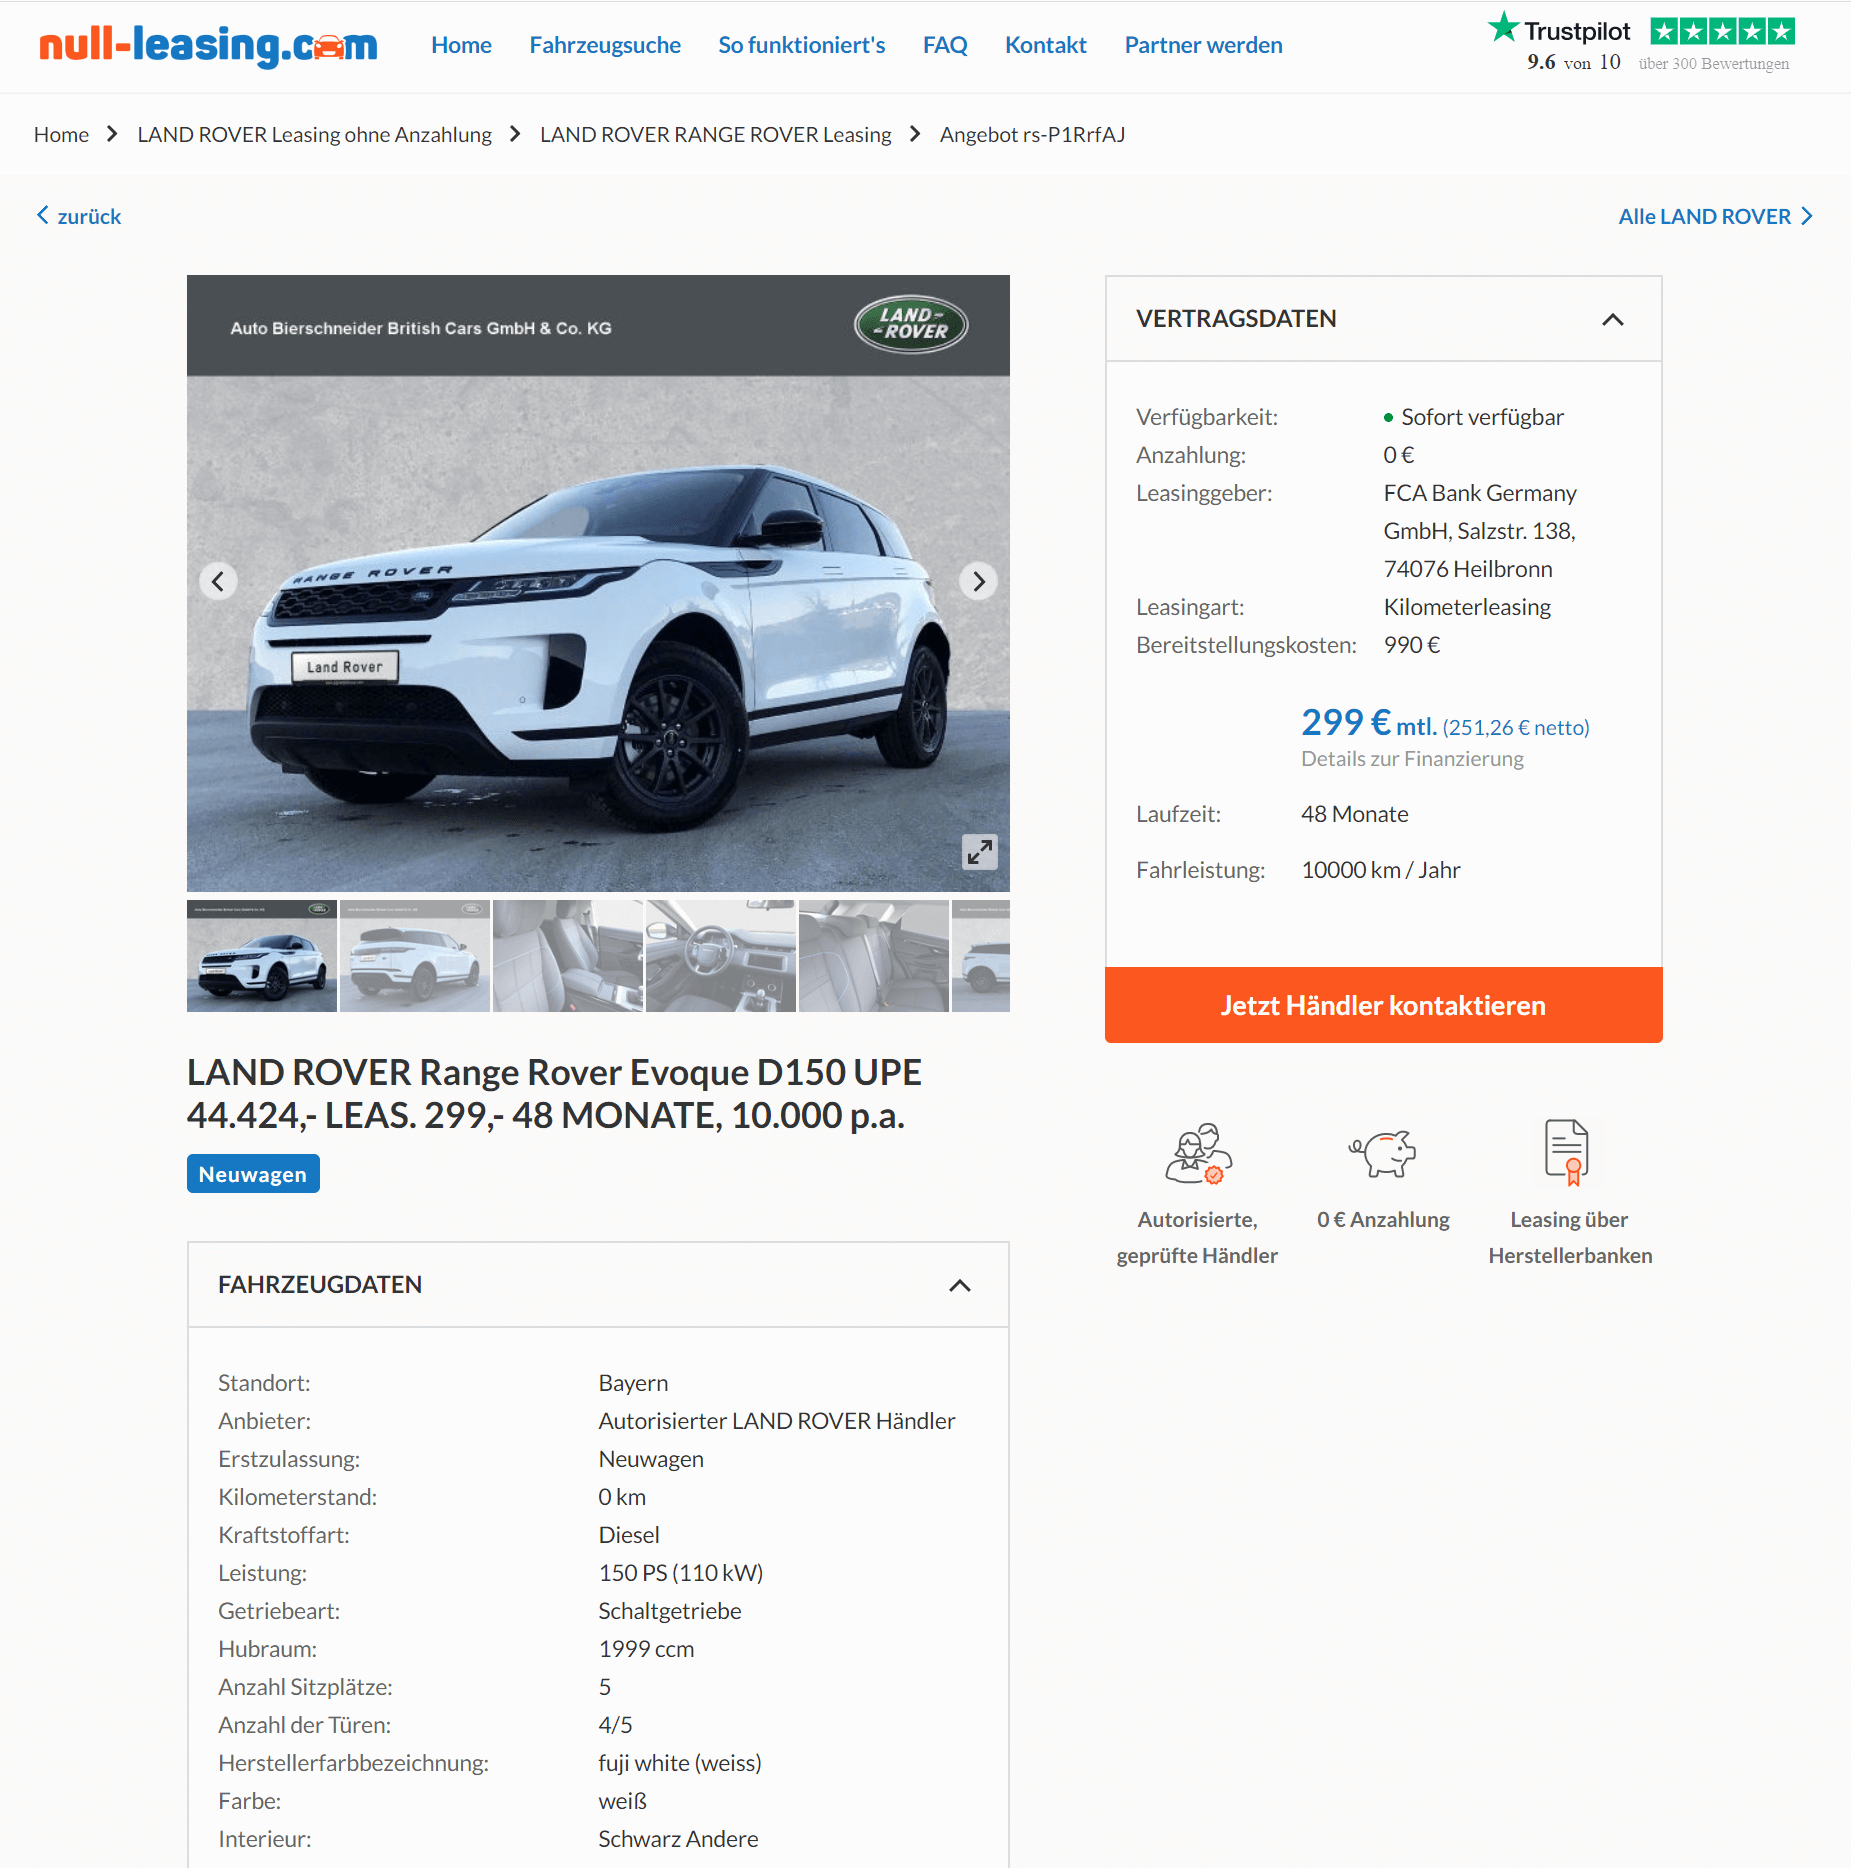Open Alle LAND ROVER listing arrow
The image size is (1851, 1868).
tap(1715, 216)
